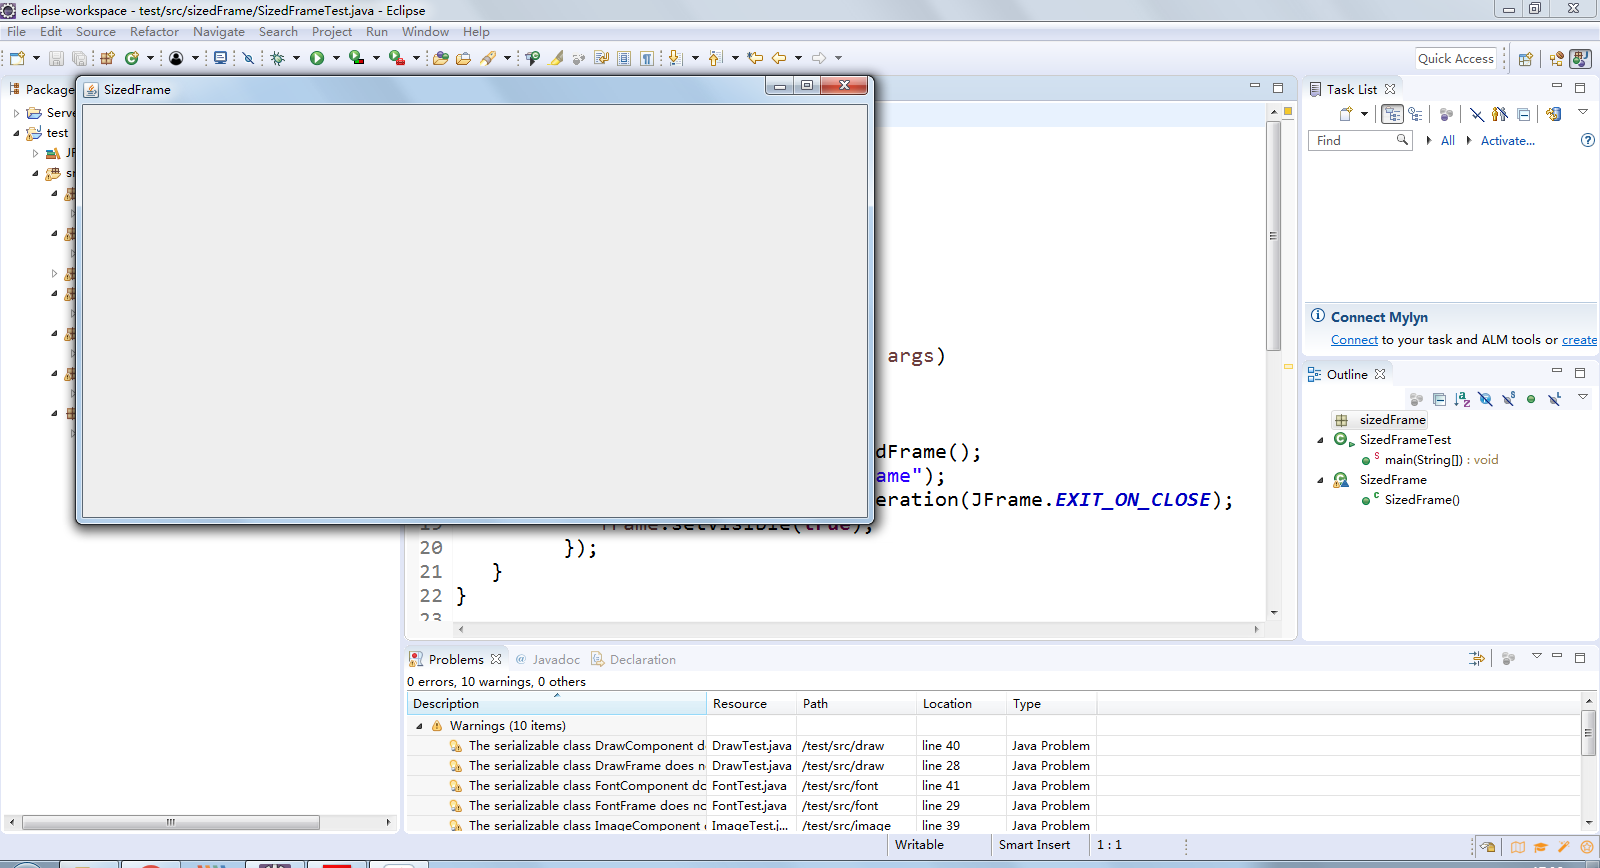Select the DrawTest.java line 40 warning row
The width and height of the screenshot is (1600, 868).
[750, 746]
